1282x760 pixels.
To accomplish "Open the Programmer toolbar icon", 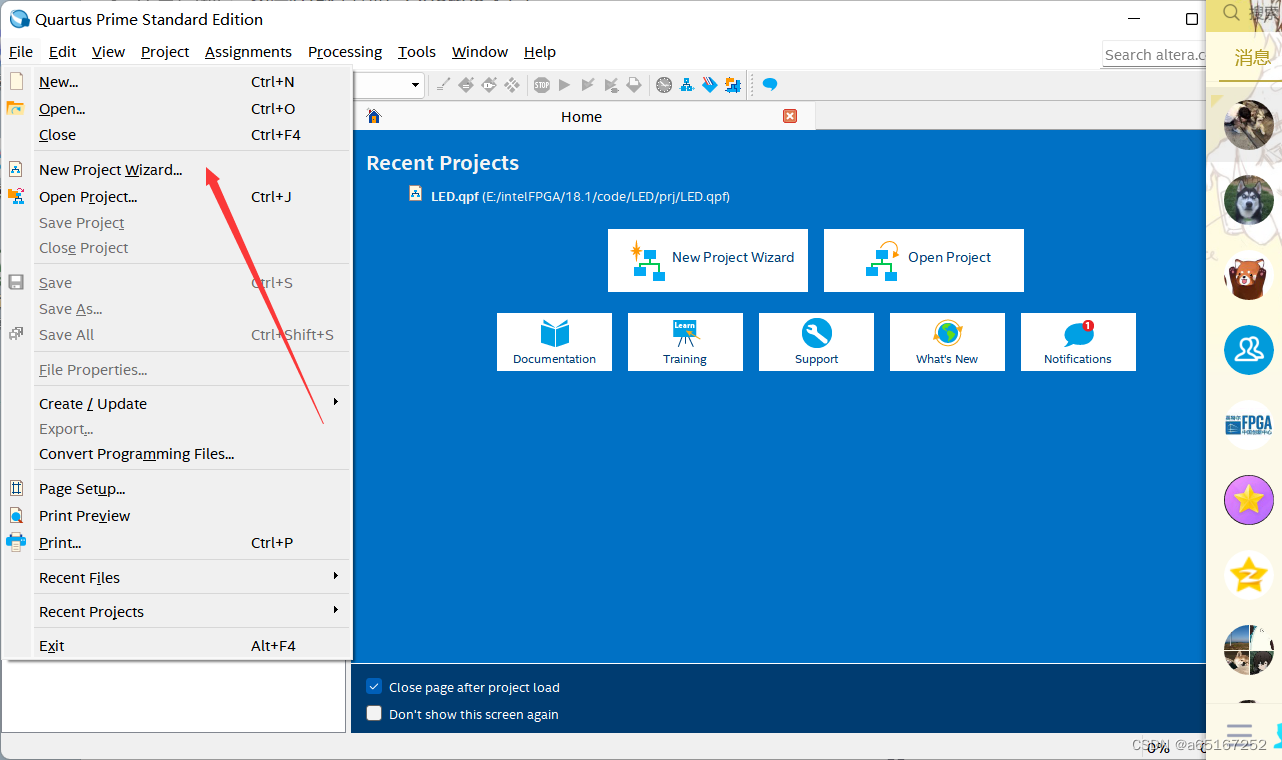I will coord(710,85).
